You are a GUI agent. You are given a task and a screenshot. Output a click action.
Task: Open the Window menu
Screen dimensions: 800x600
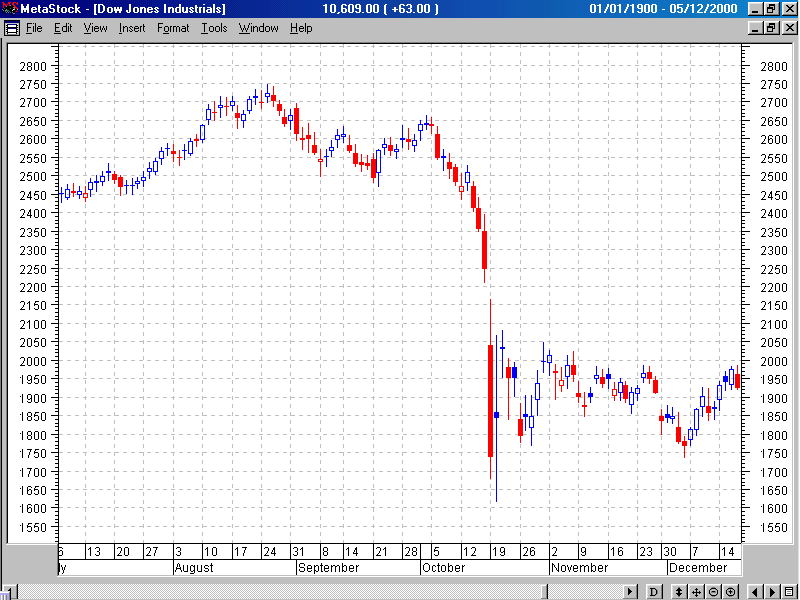[x=258, y=28]
